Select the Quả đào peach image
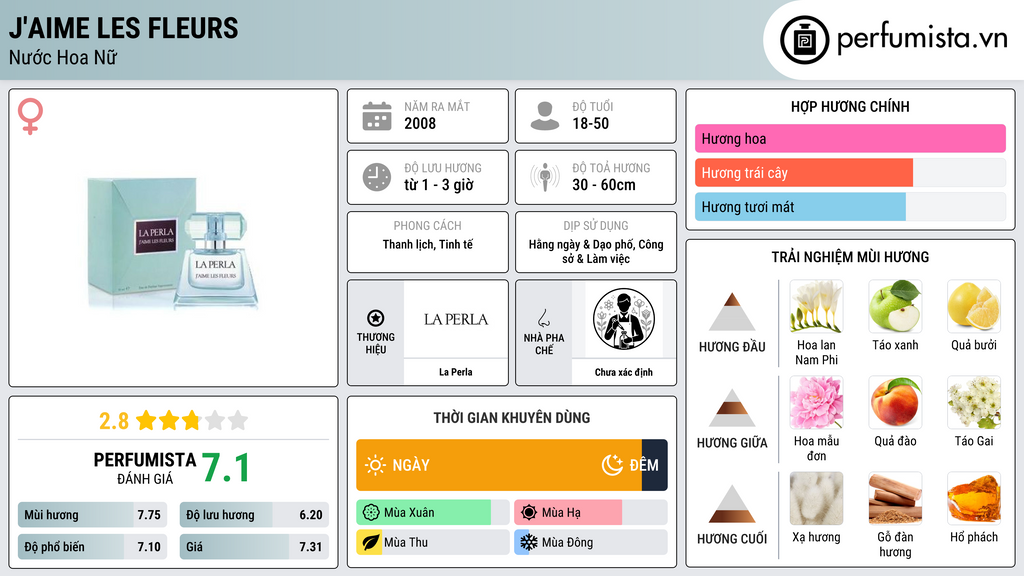 pos(895,402)
